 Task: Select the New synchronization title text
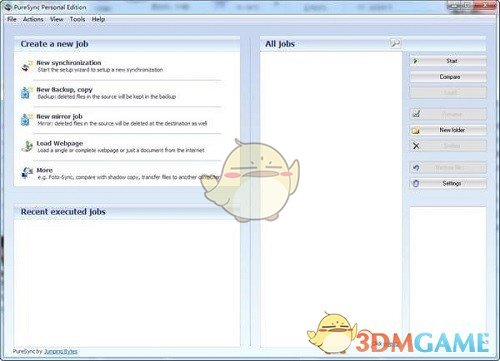[69, 63]
